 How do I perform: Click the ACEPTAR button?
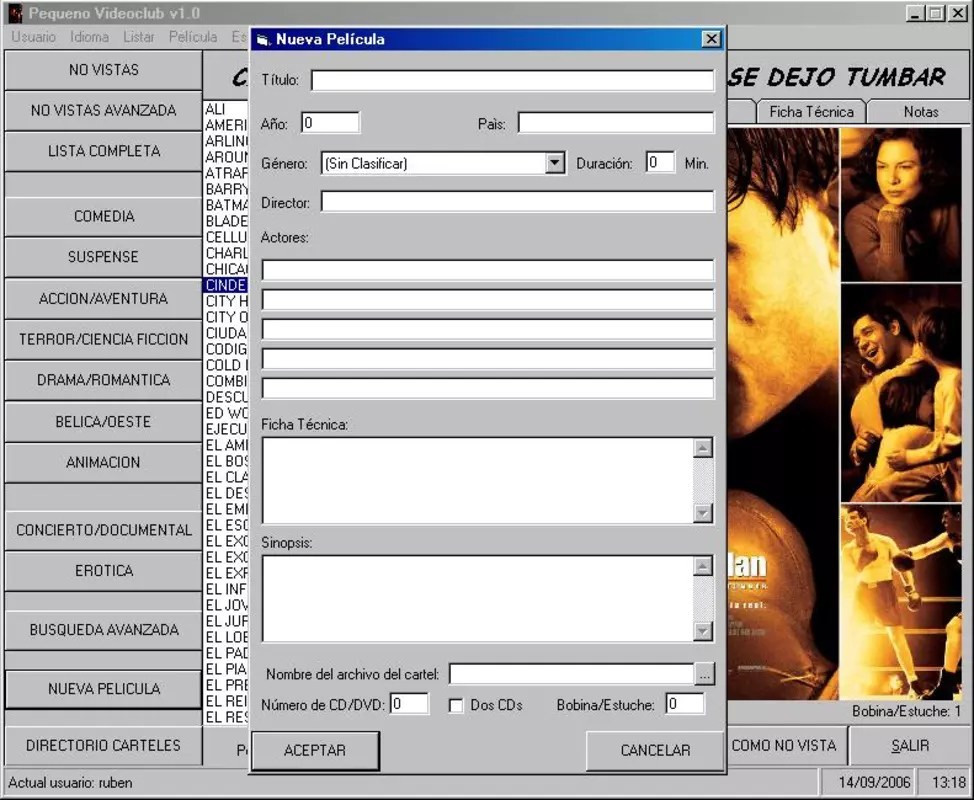pyautogui.click(x=316, y=750)
